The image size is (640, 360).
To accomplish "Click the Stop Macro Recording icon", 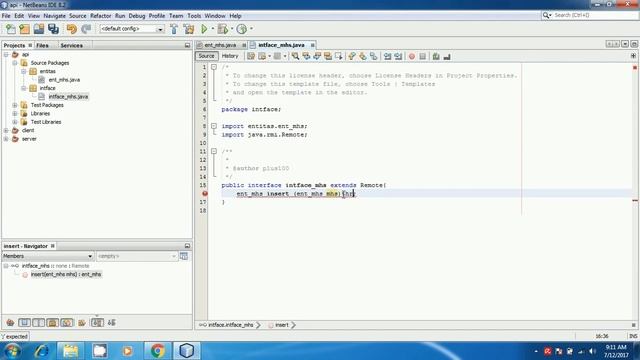I will pyautogui.click(x=422, y=56).
